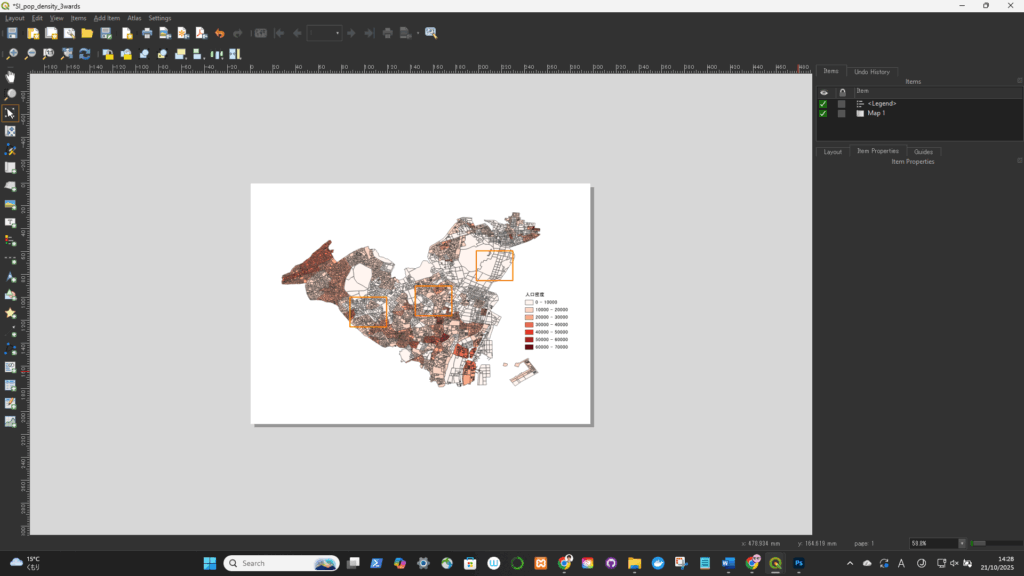The image size is (1024, 576).
Task: Click the Print Layout printer icon
Action: pos(147,33)
